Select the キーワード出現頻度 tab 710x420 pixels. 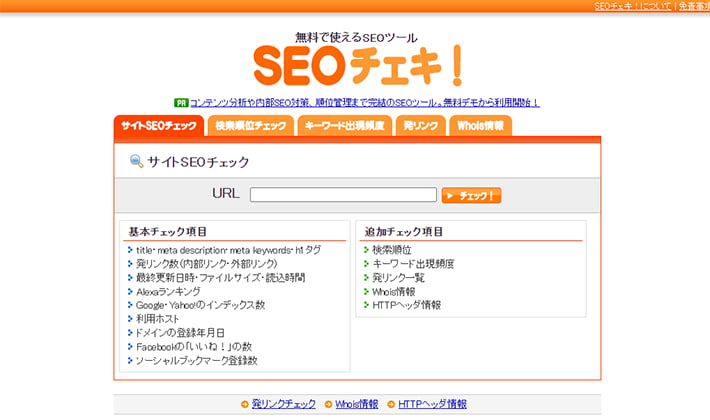pos(345,125)
